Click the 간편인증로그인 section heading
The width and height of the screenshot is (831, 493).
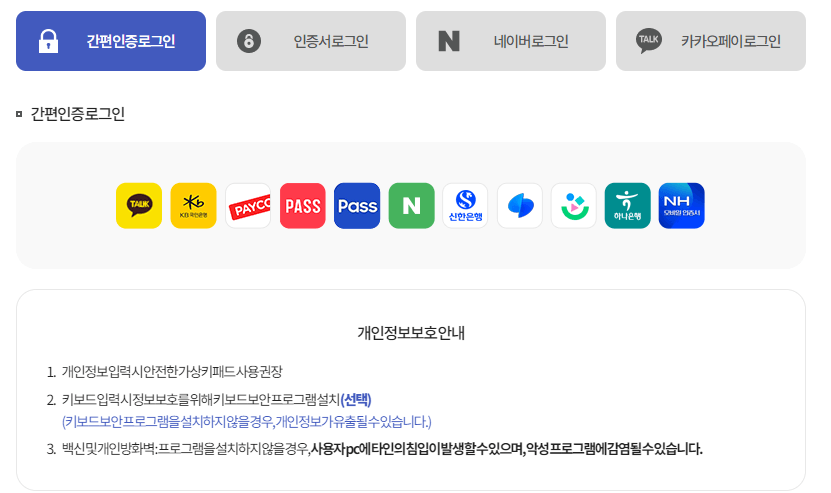(x=77, y=113)
